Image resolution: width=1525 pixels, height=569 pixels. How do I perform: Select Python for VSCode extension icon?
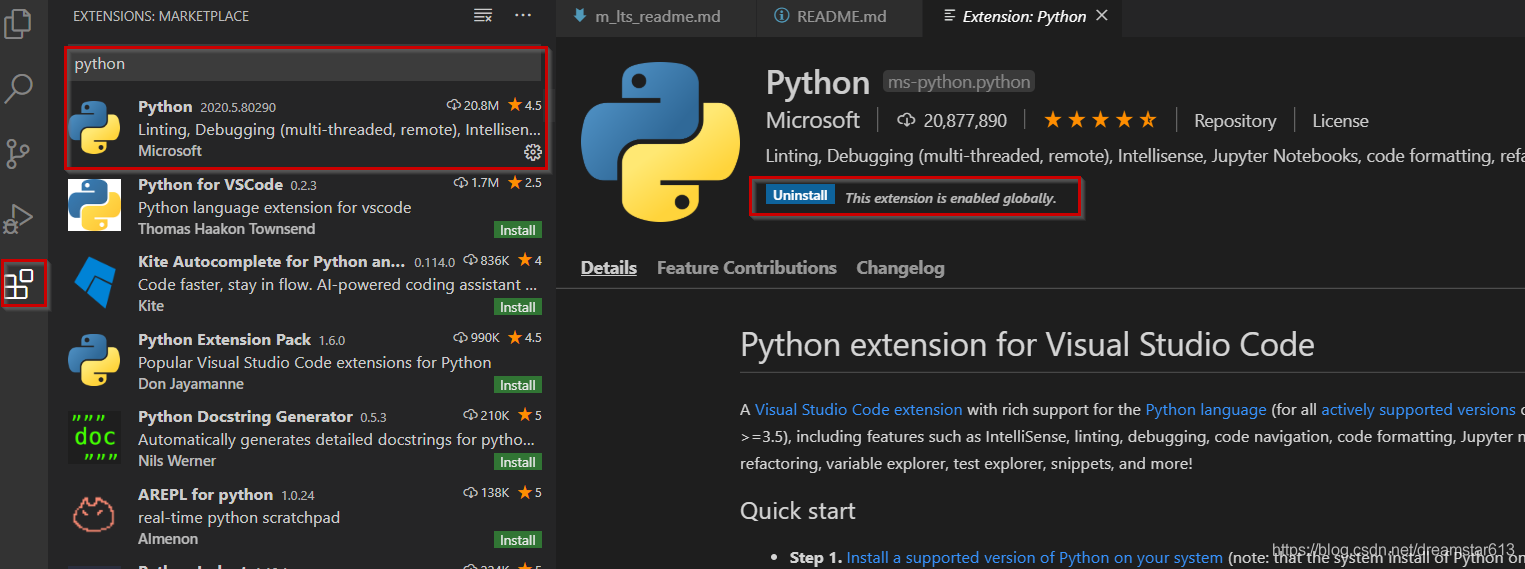94,205
